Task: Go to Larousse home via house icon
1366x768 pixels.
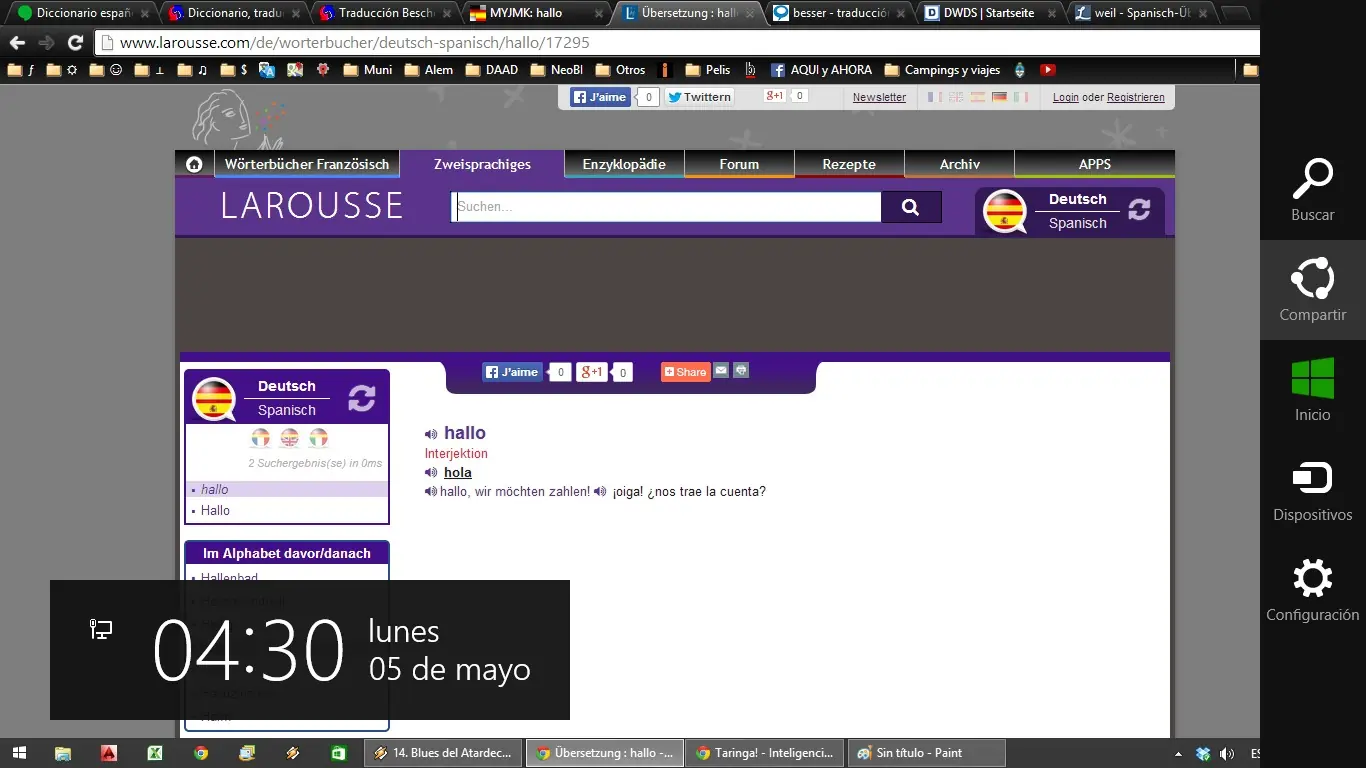Action: pos(194,165)
